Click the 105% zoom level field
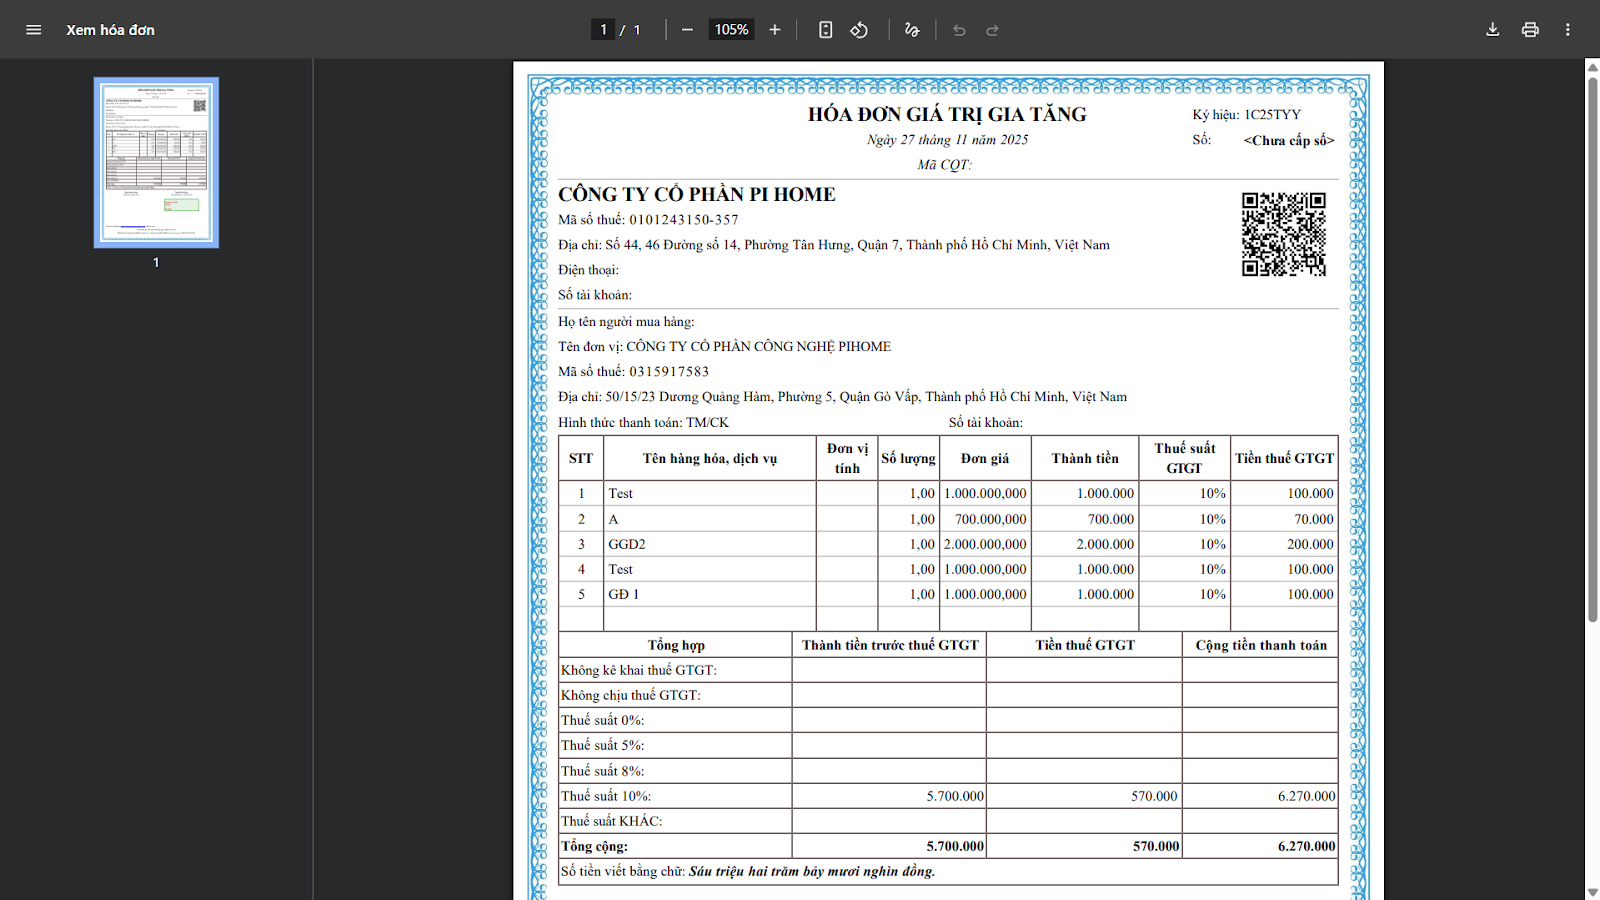Screen dimensions: 1600x900 (x=731, y=30)
